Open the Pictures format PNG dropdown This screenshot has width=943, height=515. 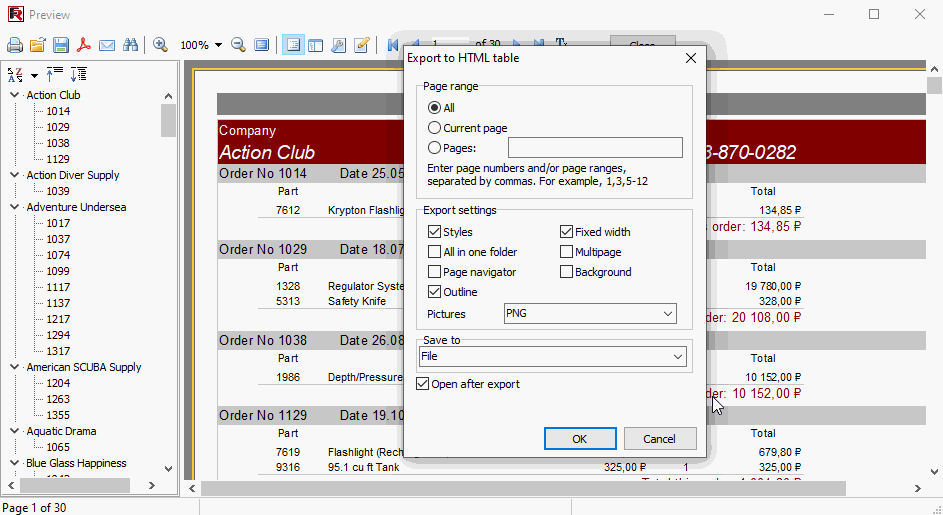point(590,314)
